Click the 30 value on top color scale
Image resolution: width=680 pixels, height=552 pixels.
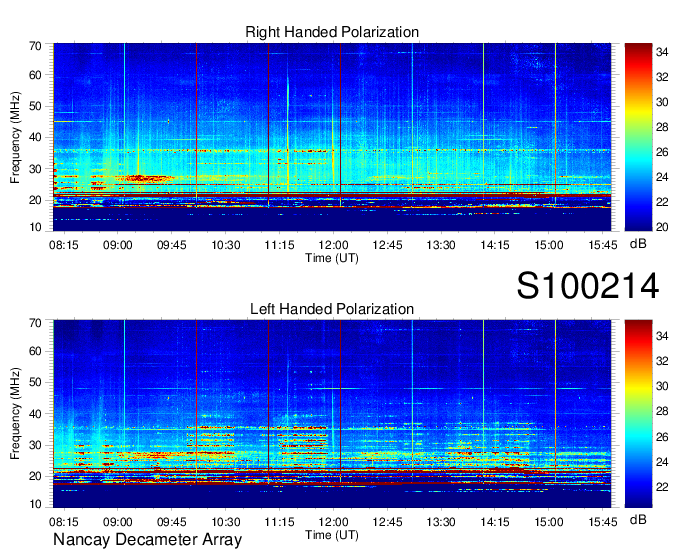click(662, 102)
